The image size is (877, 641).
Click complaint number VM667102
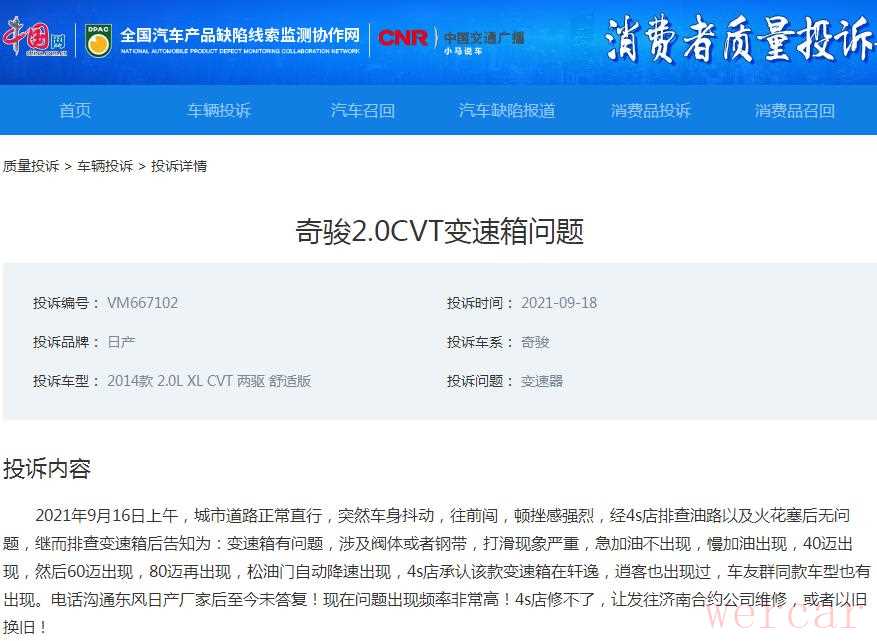(142, 303)
